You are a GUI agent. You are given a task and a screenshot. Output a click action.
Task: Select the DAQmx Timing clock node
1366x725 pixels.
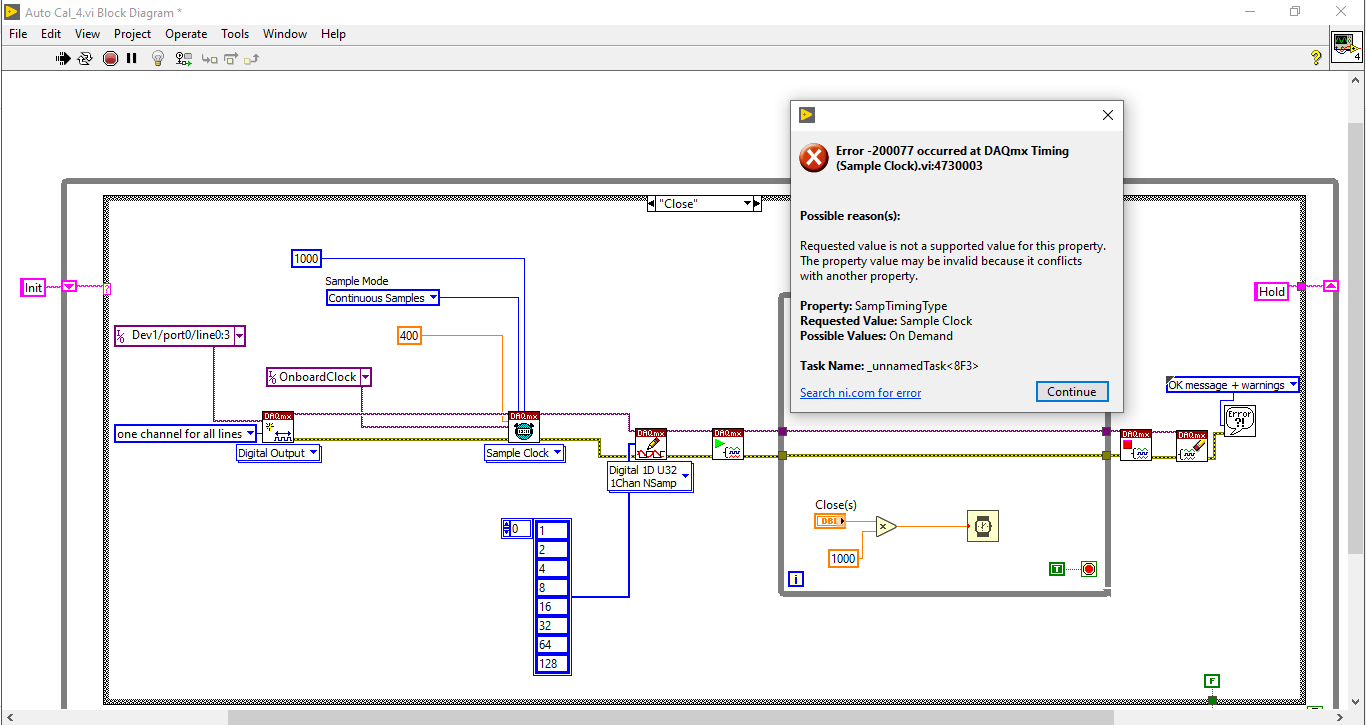(523, 428)
